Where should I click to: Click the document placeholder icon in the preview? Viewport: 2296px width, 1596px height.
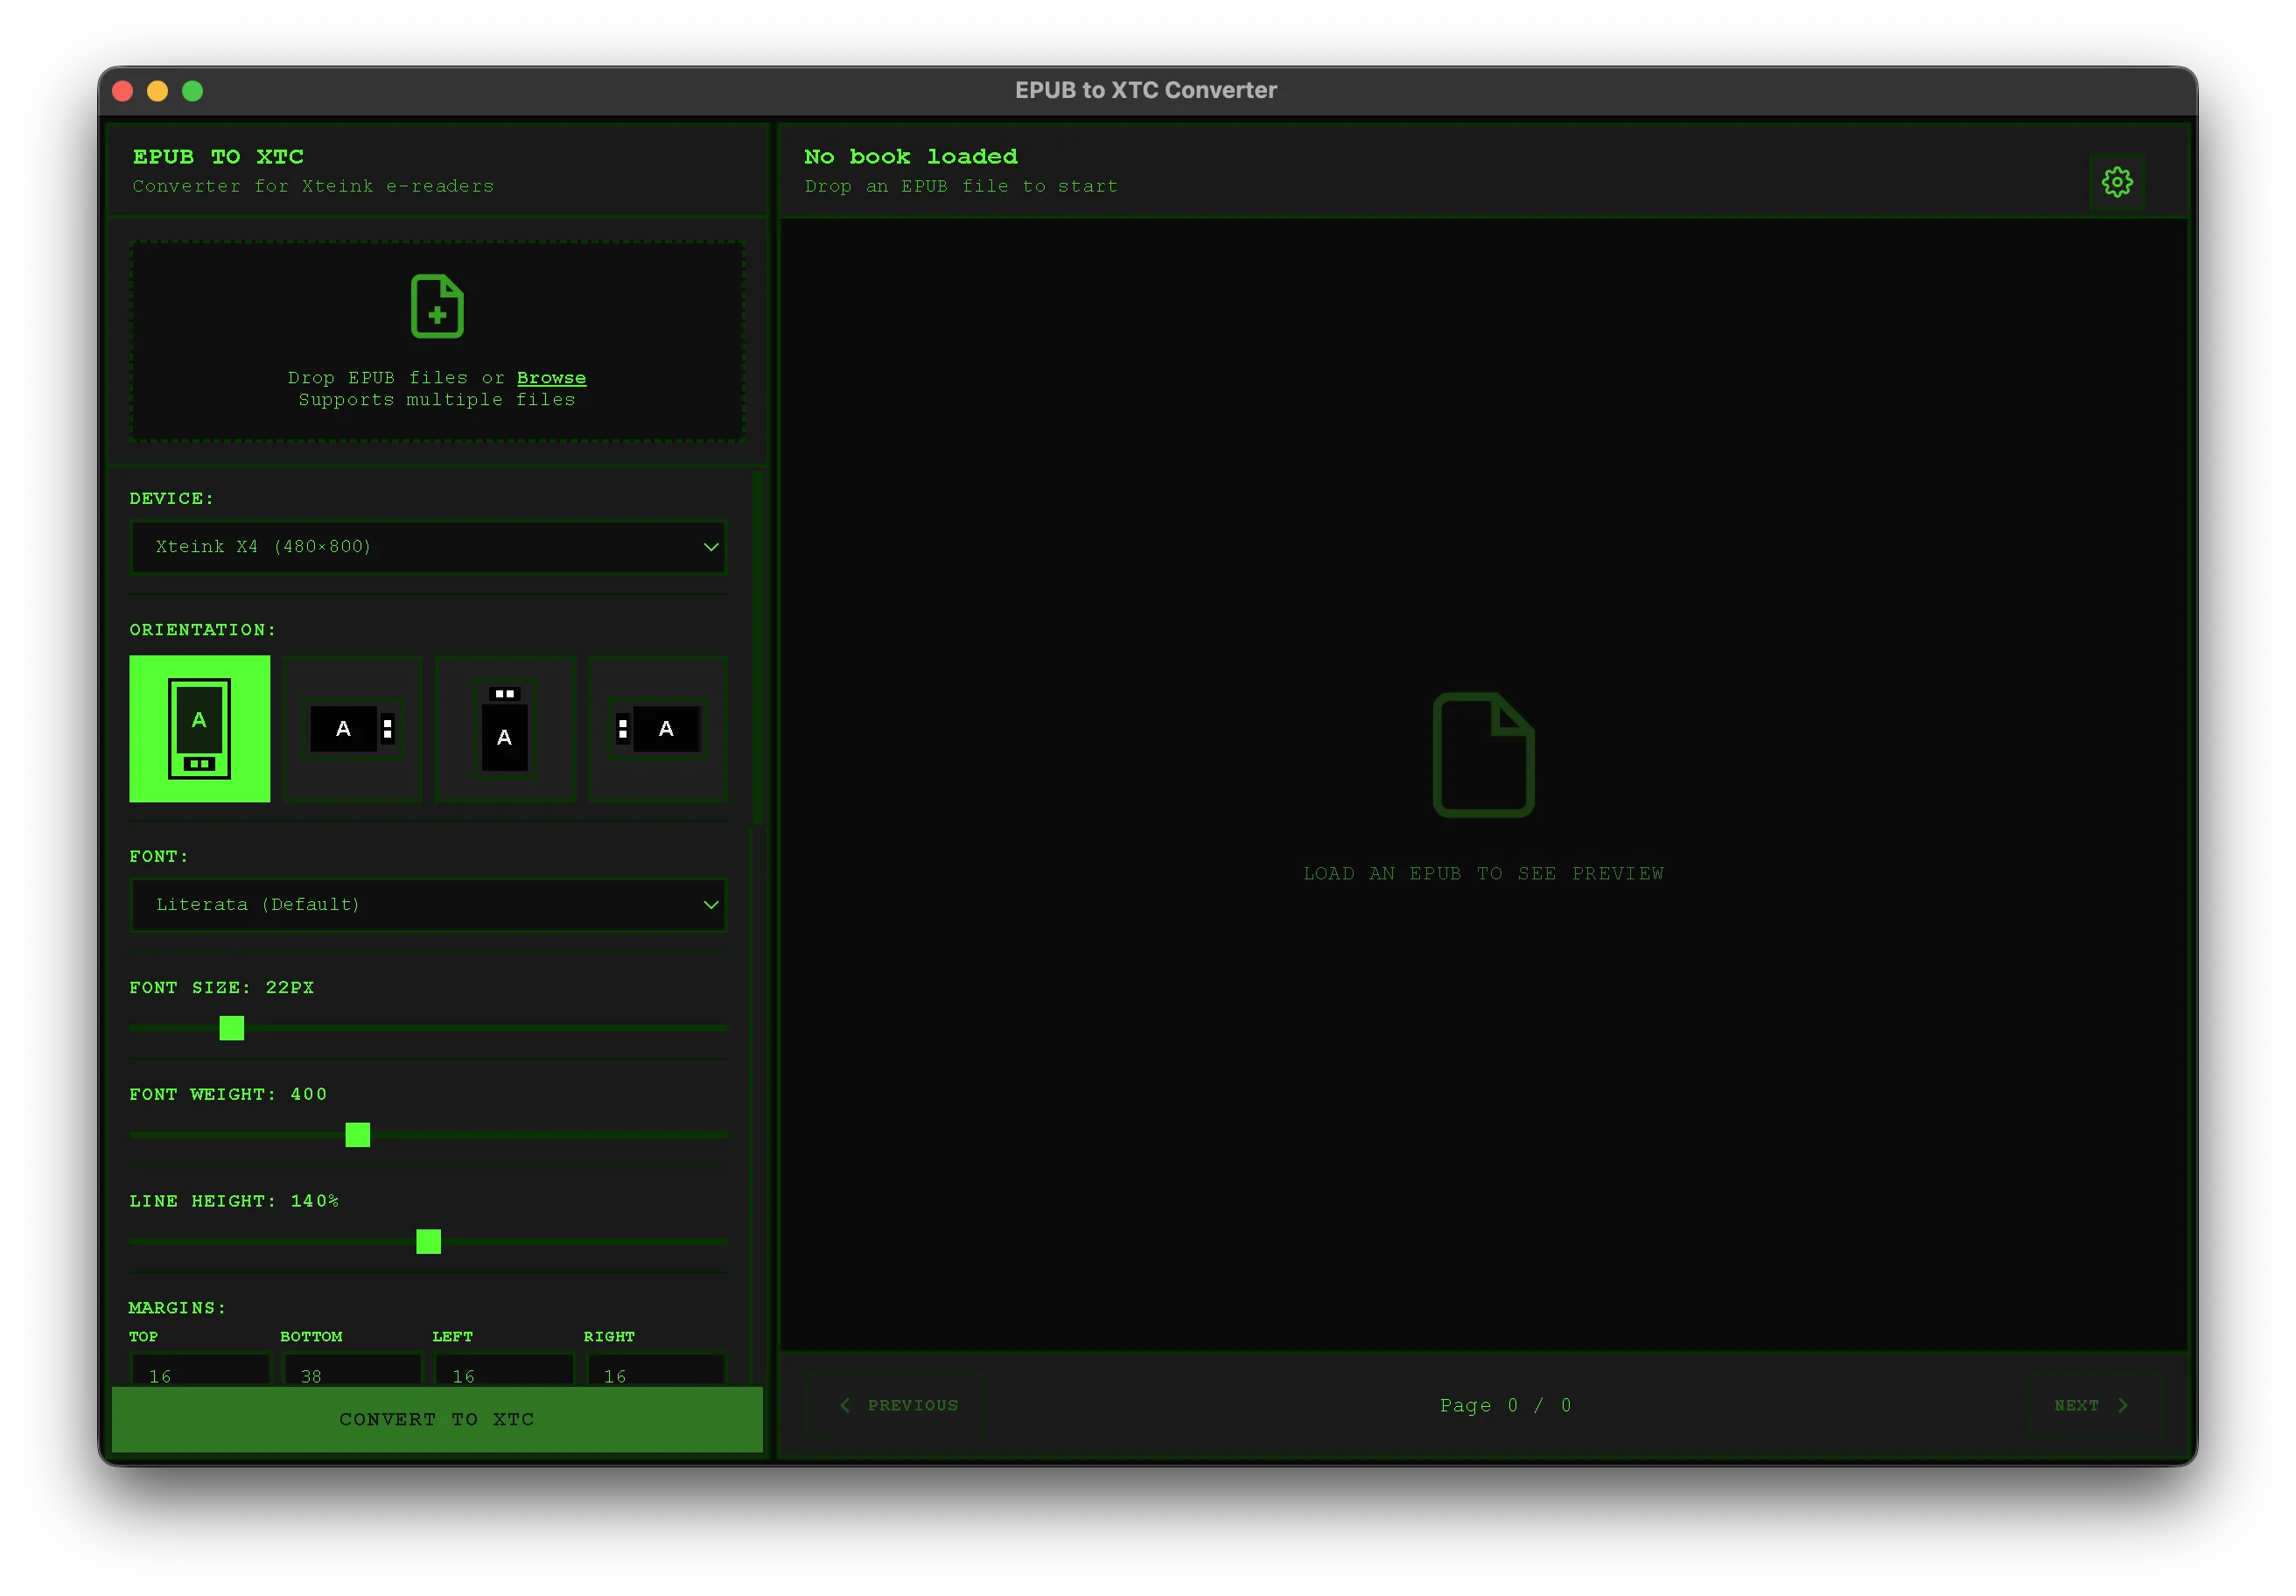point(1483,755)
